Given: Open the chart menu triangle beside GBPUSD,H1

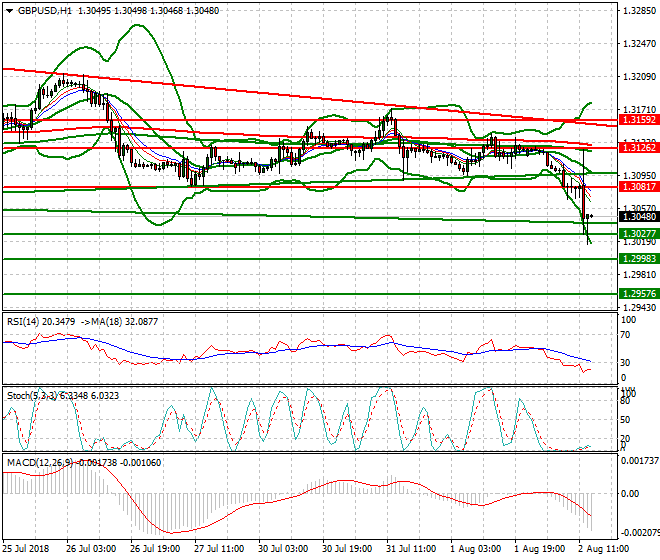Looking at the screenshot, I should point(9,11).
